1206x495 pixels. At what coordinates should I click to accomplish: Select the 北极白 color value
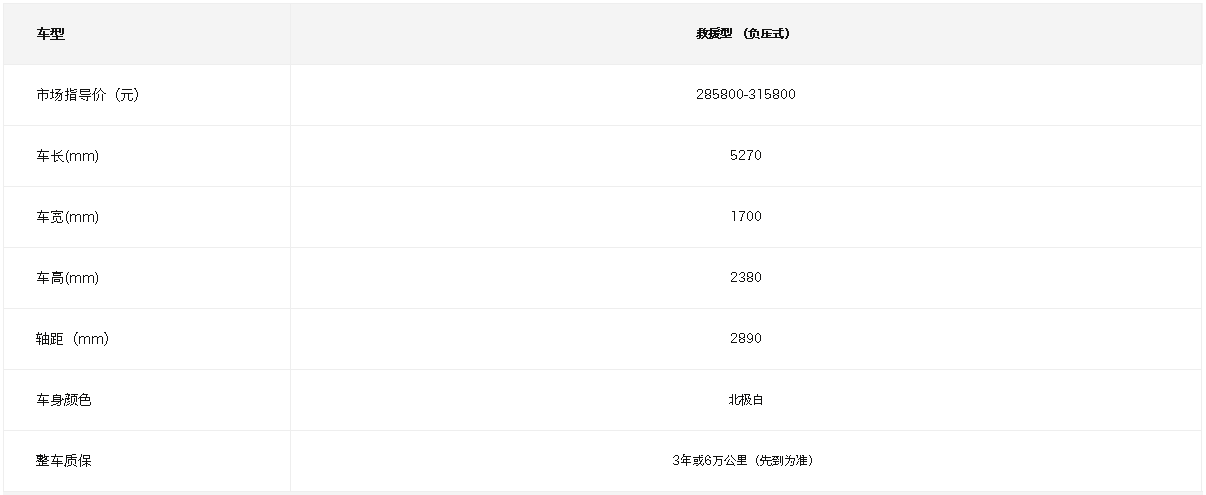tap(746, 400)
